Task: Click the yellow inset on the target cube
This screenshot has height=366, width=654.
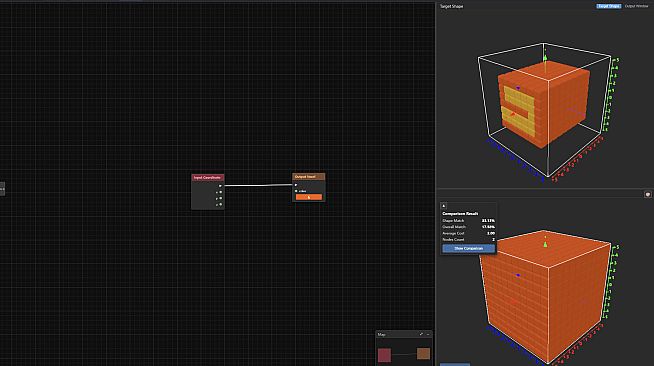Action: coord(518,110)
